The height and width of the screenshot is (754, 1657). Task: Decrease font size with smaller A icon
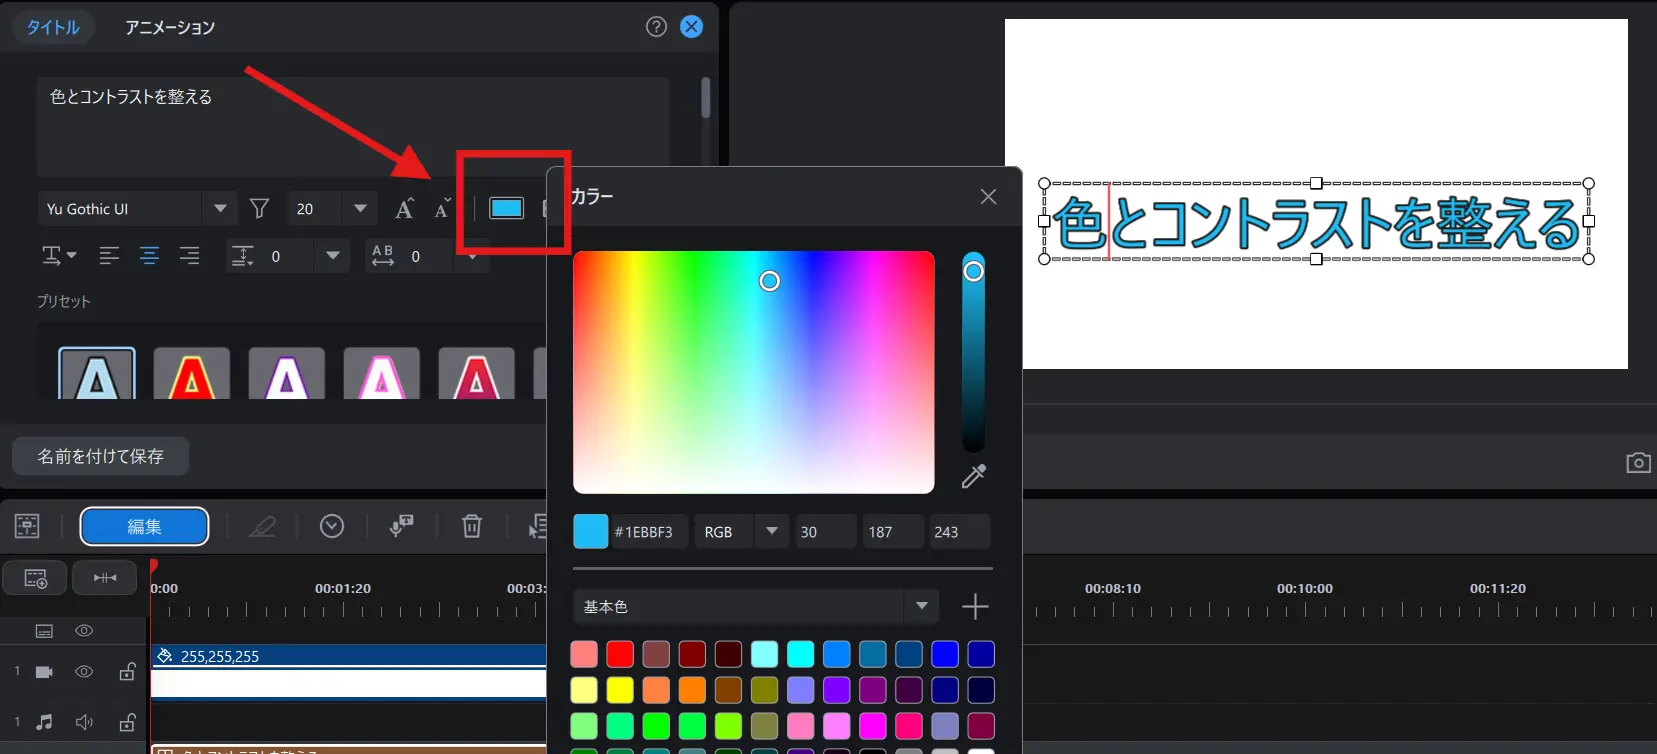click(x=442, y=208)
